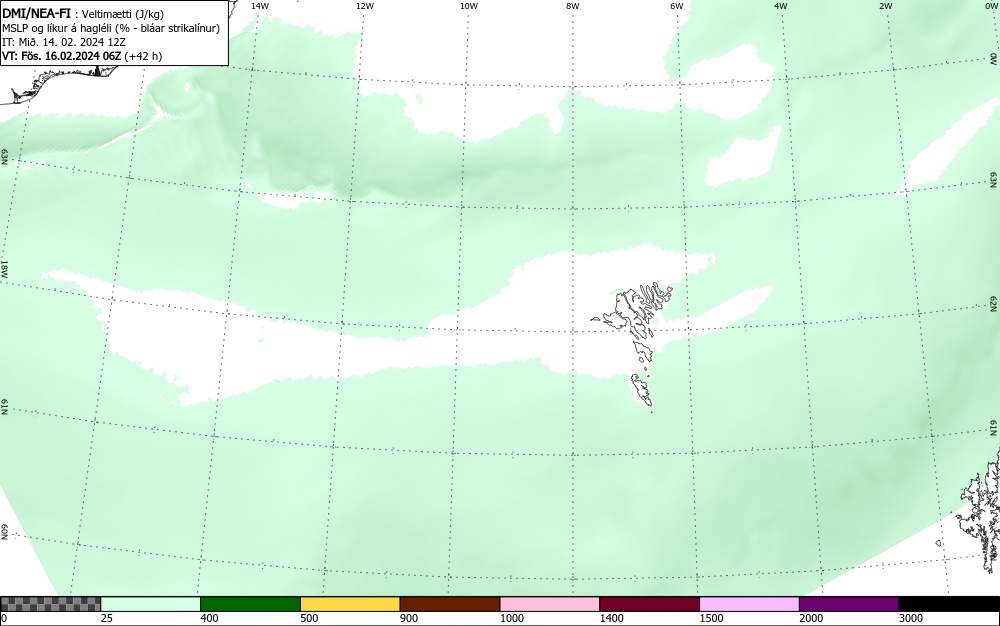The width and height of the screenshot is (1000, 626).
Task: Click the 18W label on left edge
Action: [x=4, y=268]
